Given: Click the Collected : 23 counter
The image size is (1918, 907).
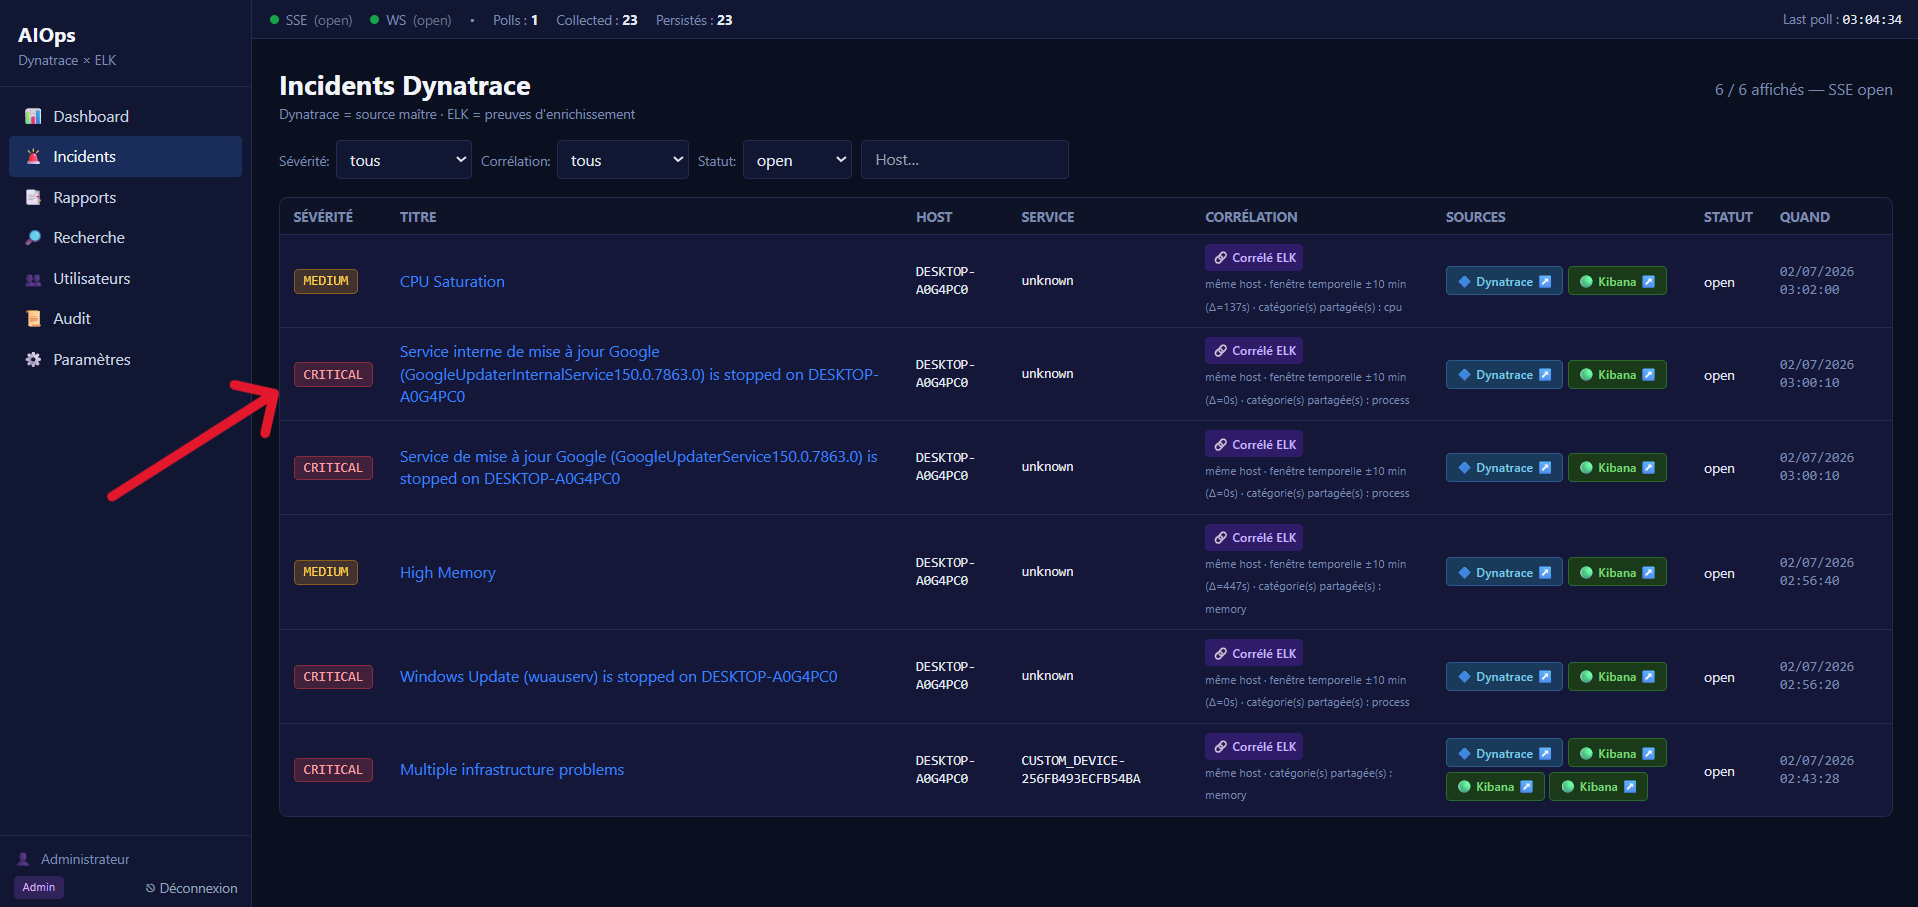Looking at the screenshot, I should click(597, 20).
